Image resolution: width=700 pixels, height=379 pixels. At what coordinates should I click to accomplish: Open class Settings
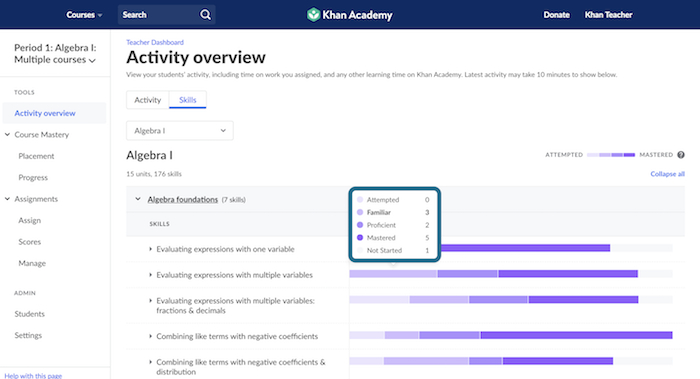pyautogui.click(x=28, y=335)
